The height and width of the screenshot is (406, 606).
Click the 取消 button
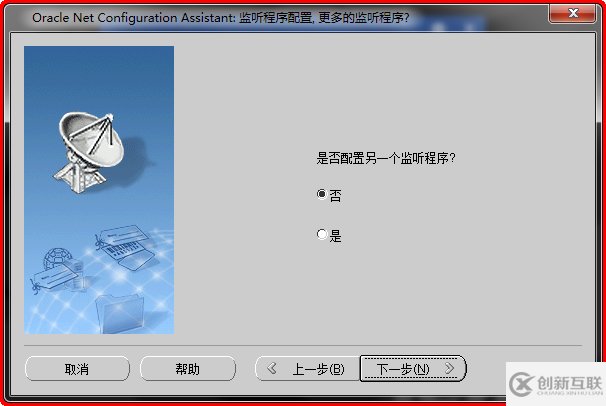click(x=77, y=369)
